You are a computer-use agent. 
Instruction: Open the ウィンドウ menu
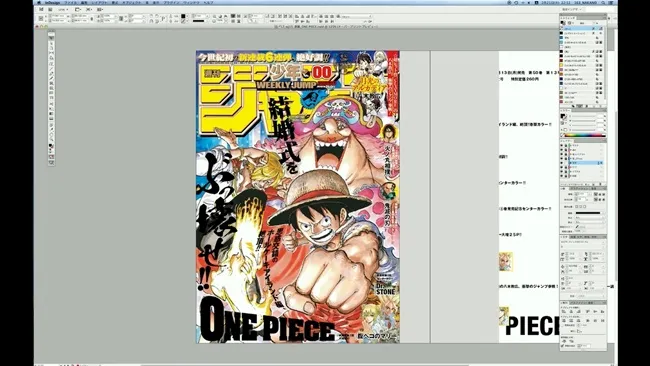(191, 2)
